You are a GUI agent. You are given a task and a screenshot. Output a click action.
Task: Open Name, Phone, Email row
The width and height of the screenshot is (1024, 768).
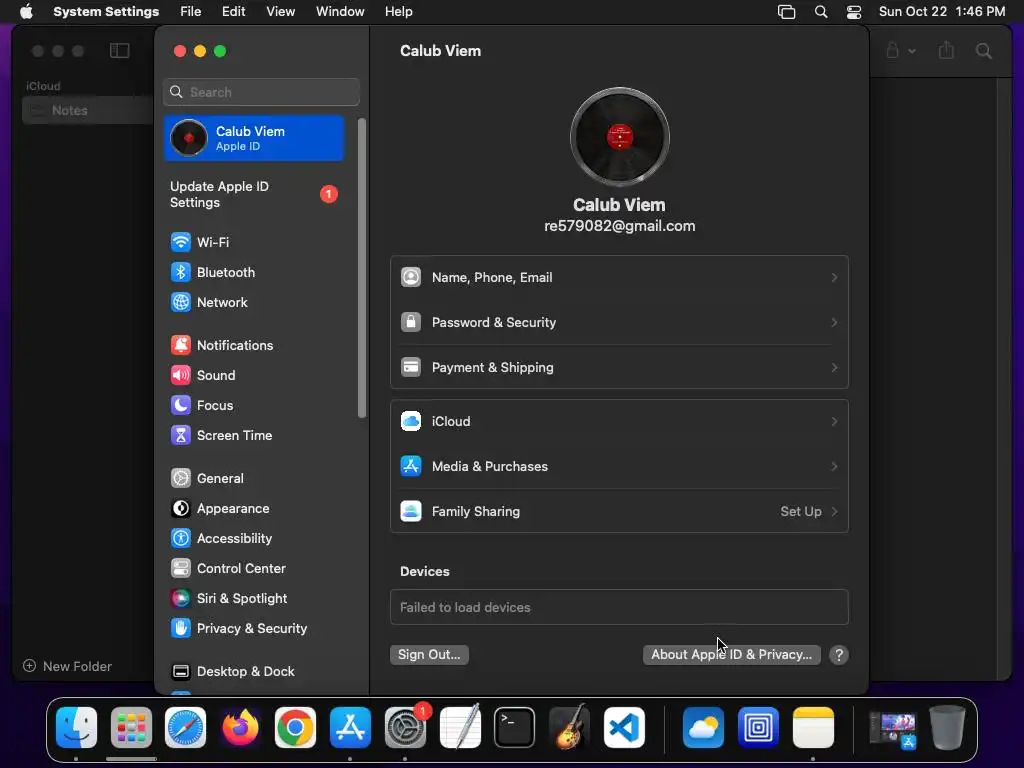pyautogui.click(x=619, y=278)
